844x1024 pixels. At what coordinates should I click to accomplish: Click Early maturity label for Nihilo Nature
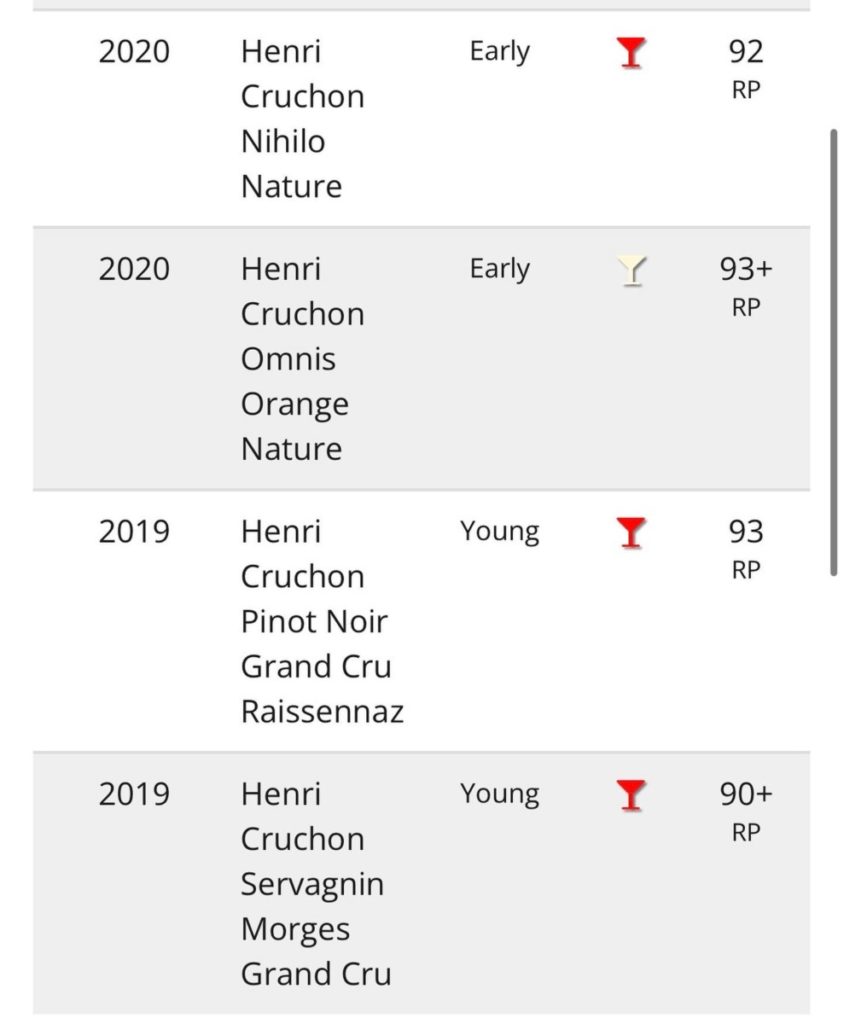tap(499, 51)
